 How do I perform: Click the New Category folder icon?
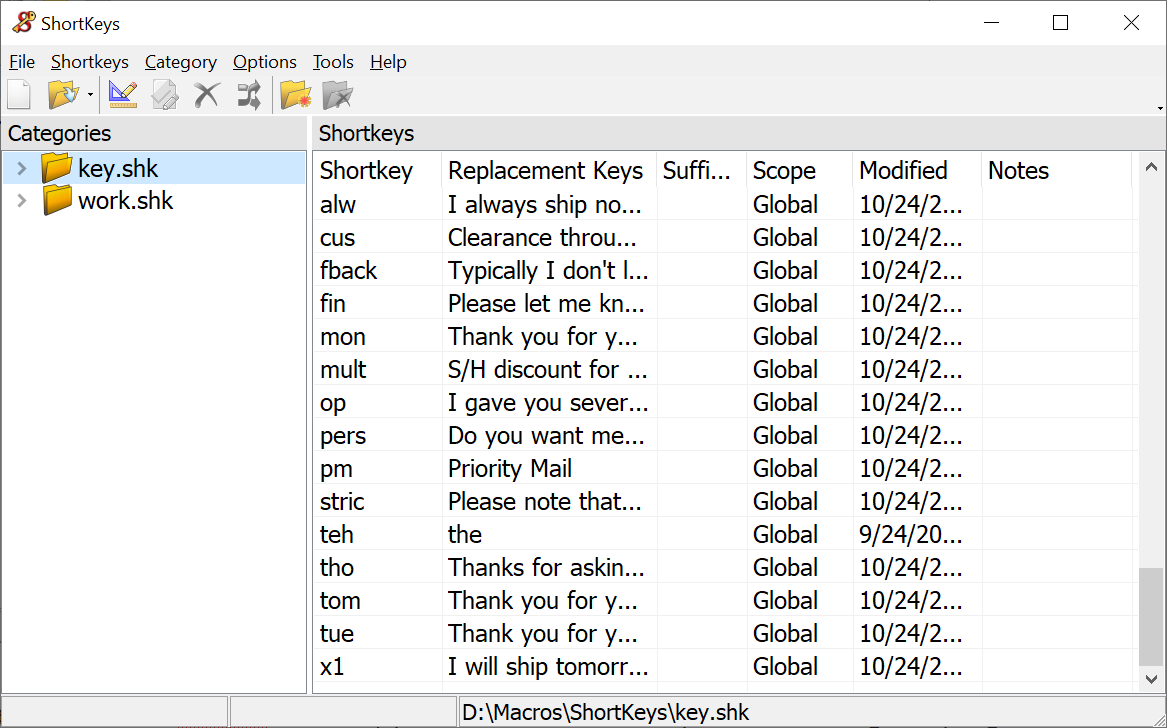296,95
